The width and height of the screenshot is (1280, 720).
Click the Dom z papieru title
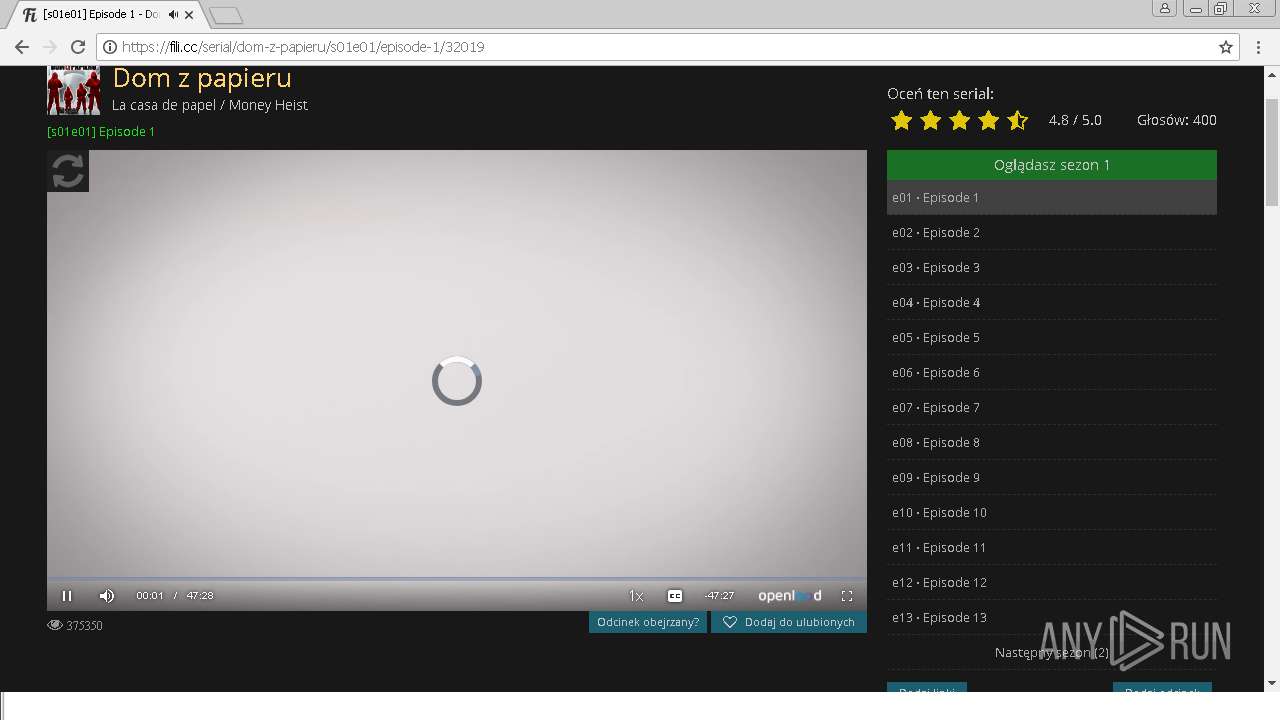(x=202, y=78)
